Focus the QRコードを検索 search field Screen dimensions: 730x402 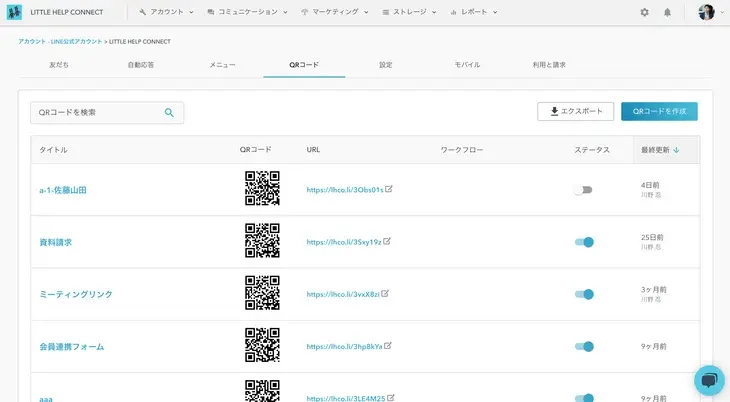click(97, 113)
